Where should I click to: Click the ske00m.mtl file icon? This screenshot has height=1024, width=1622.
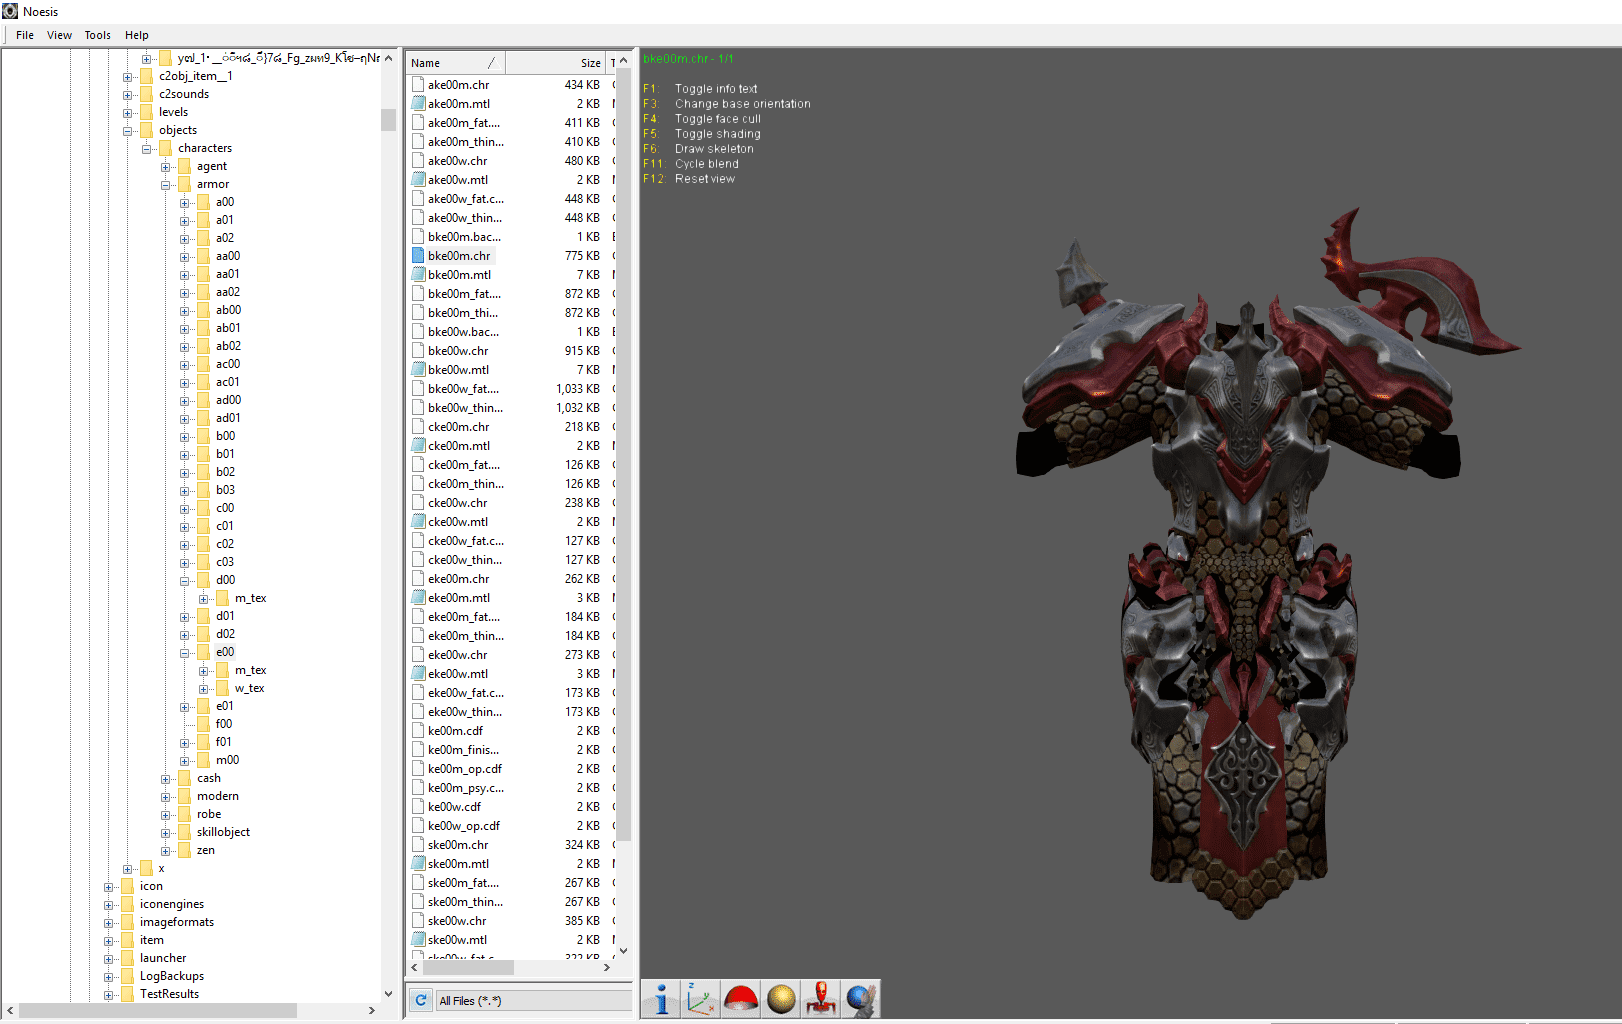[x=419, y=864]
